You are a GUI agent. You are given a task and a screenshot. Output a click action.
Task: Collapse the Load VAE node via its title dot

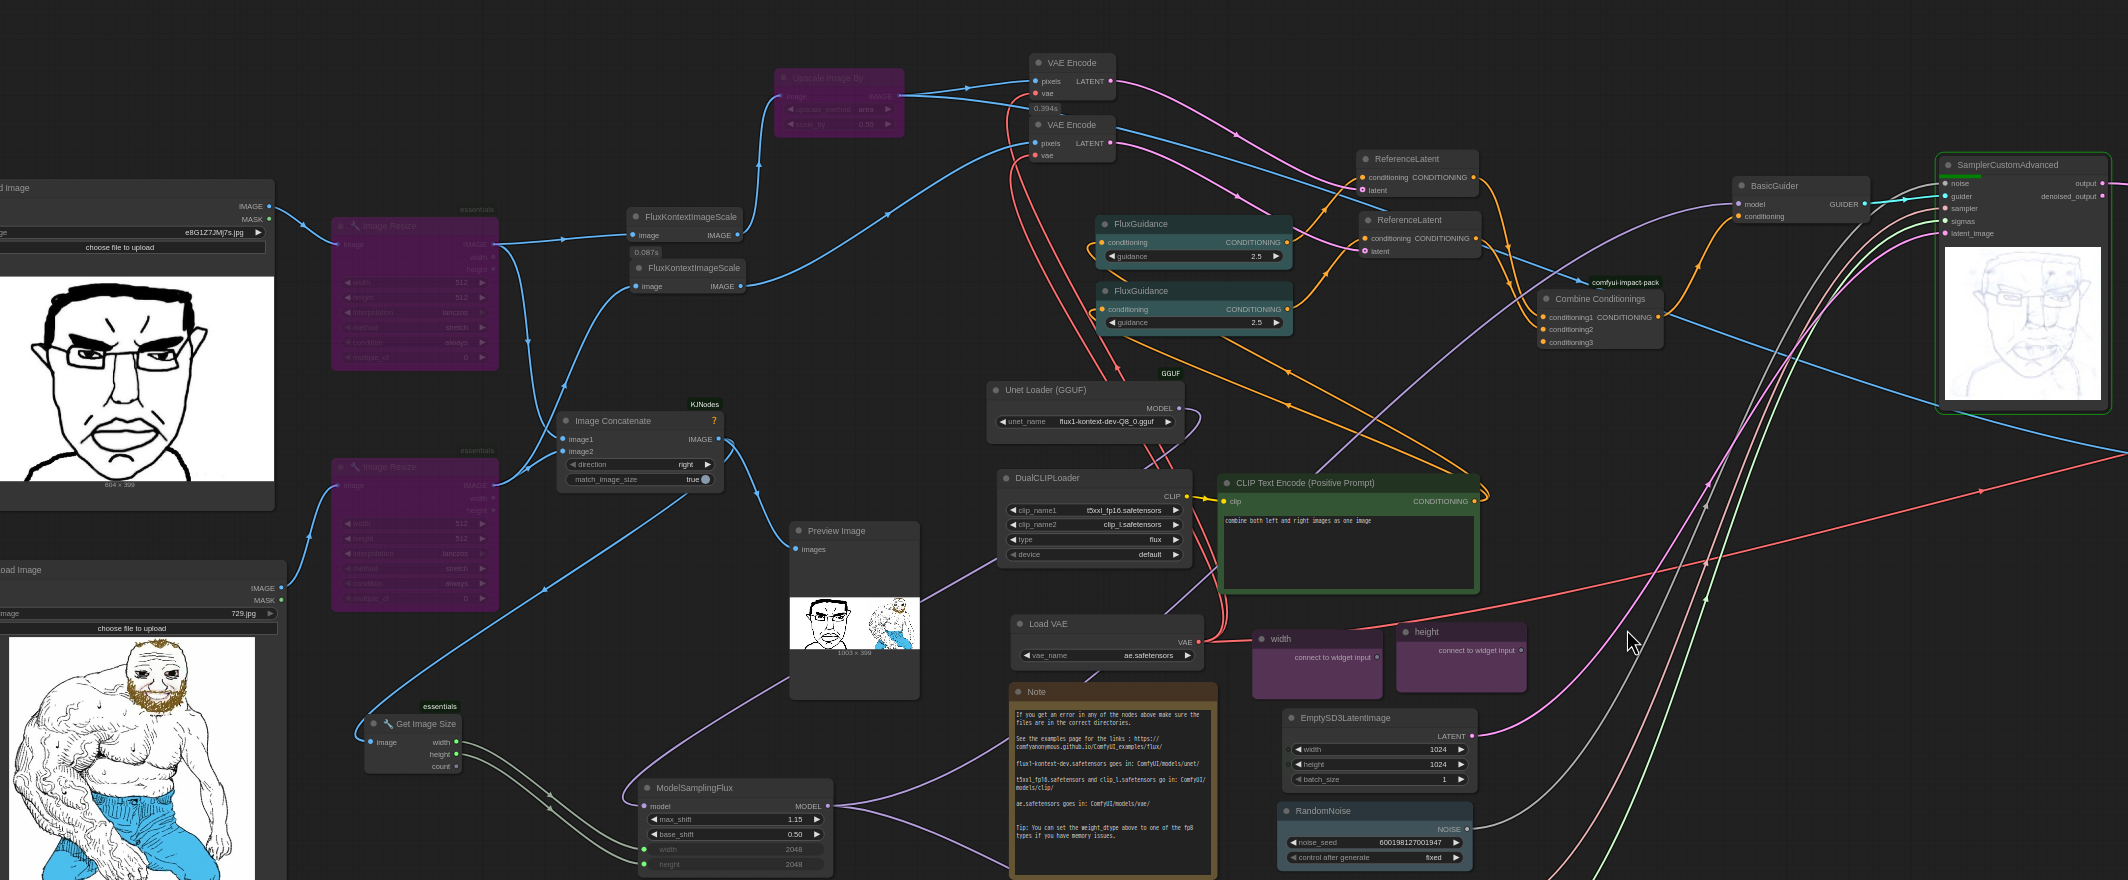[1019, 624]
